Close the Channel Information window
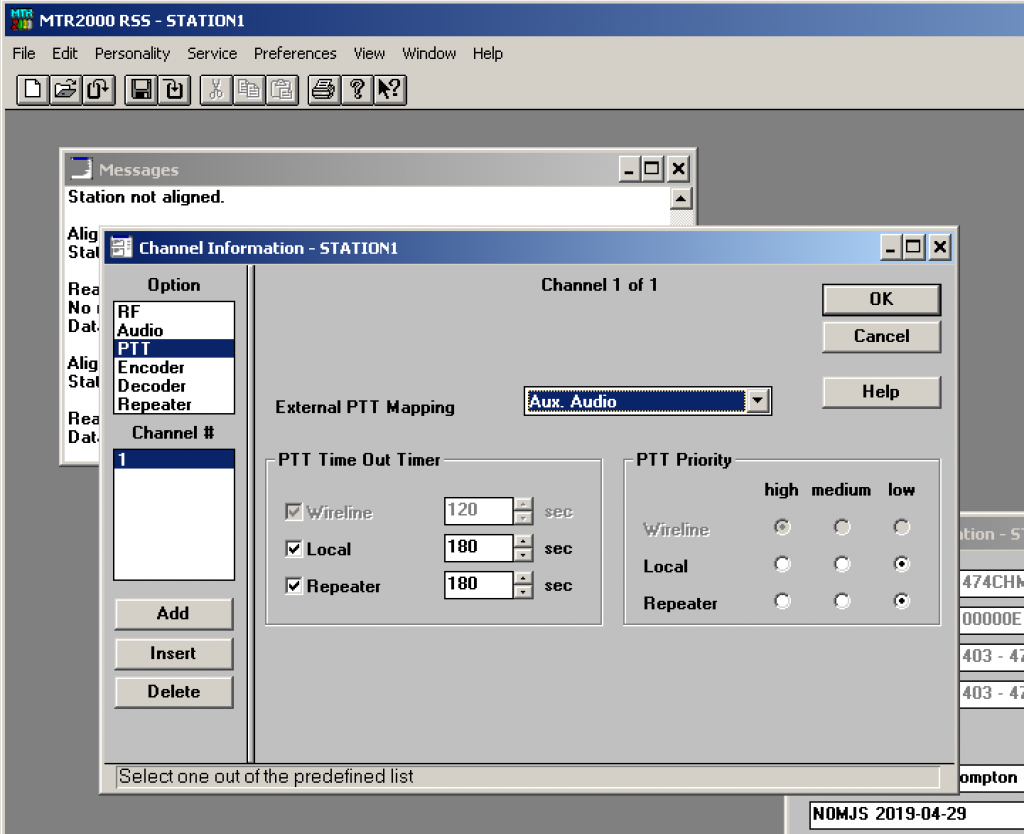This screenshot has width=1024, height=834. pos(940,247)
